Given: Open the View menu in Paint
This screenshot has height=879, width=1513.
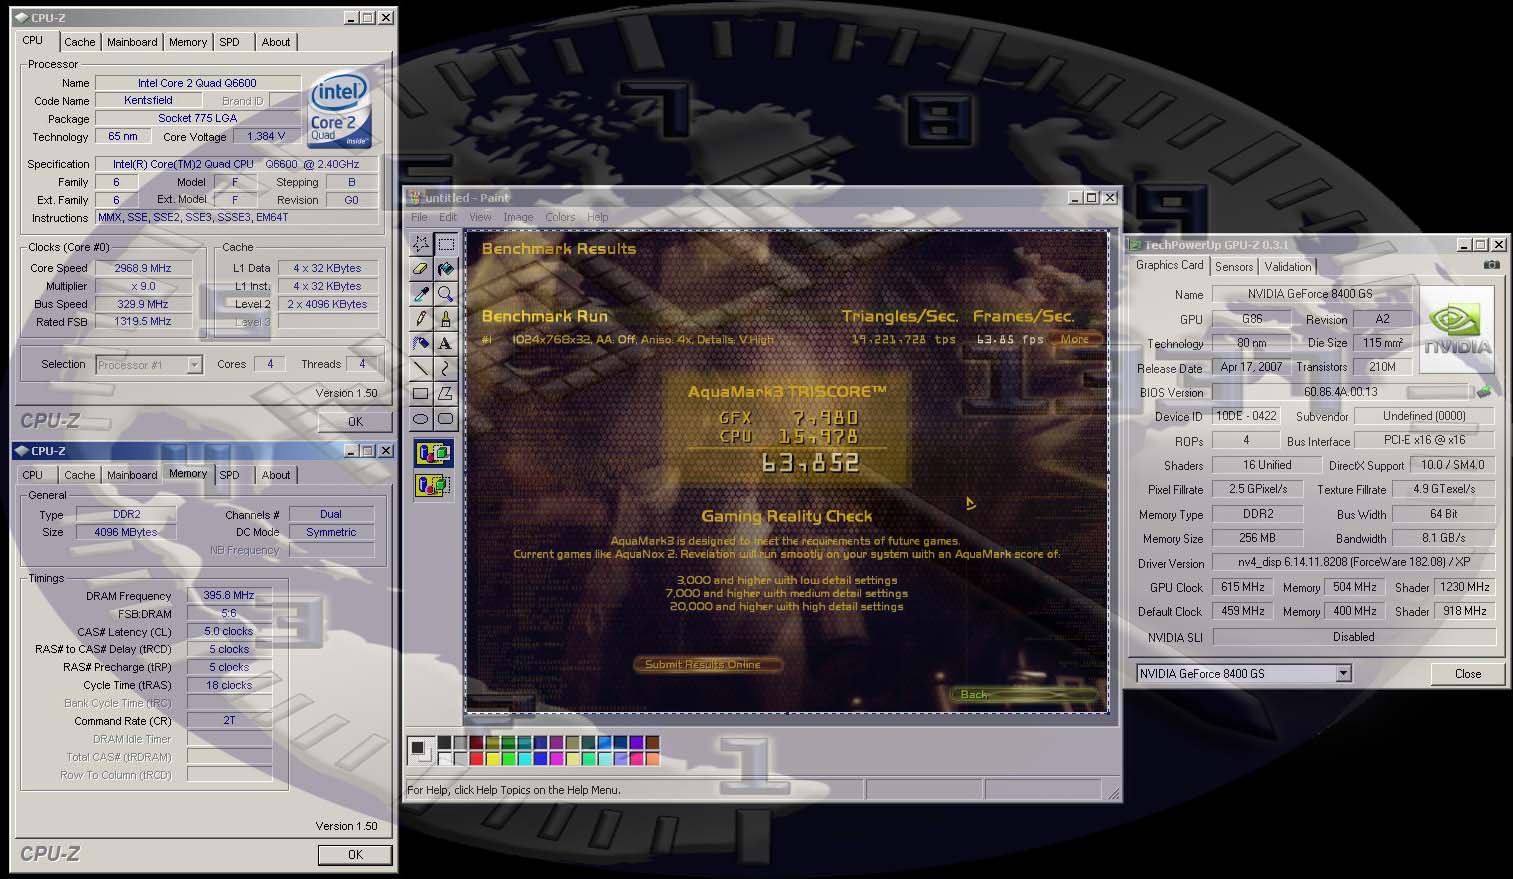Looking at the screenshot, I should click(480, 217).
